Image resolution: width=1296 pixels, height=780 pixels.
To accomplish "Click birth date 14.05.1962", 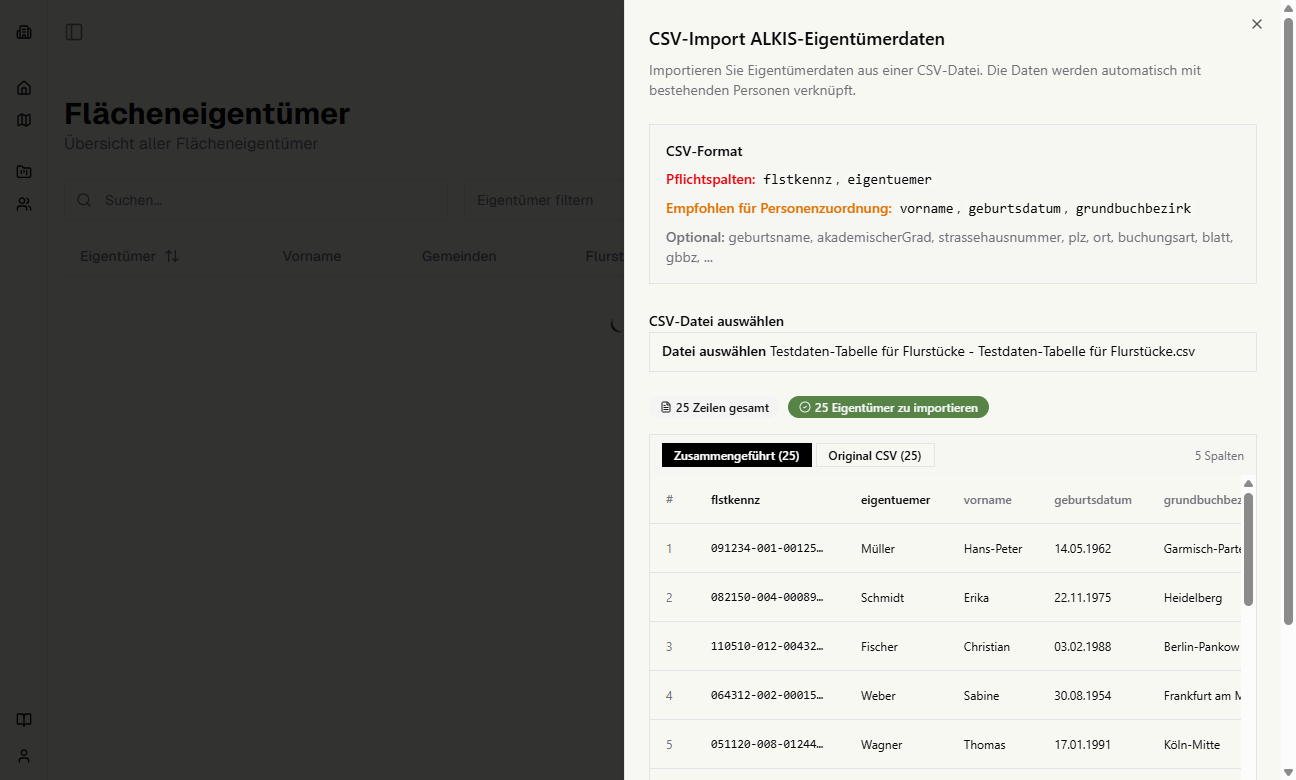I will click(x=1082, y=549).
